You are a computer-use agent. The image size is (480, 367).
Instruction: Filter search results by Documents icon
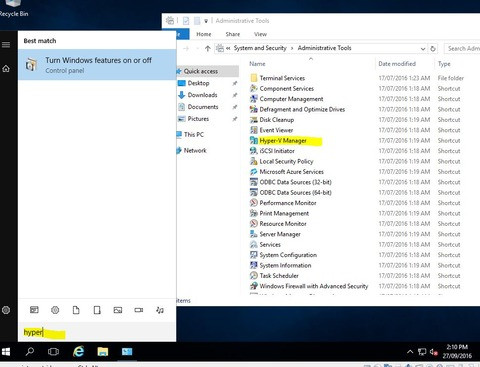click(76, 310)
